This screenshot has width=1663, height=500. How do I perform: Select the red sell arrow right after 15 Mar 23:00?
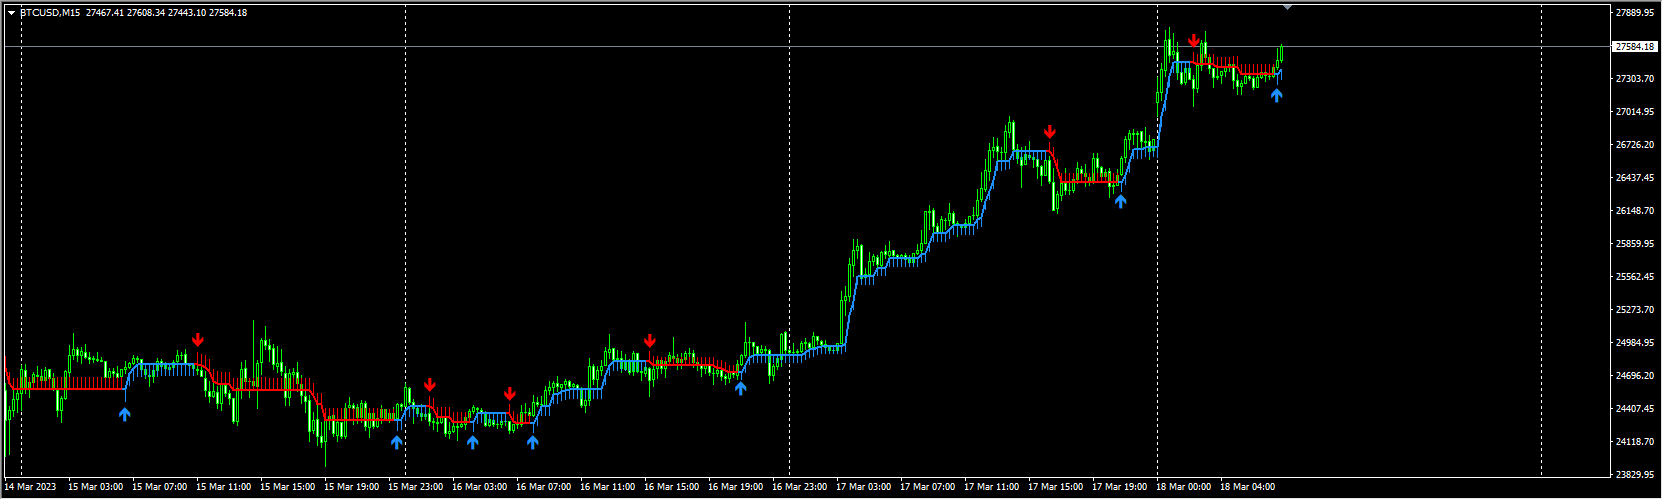click(430, 385)
